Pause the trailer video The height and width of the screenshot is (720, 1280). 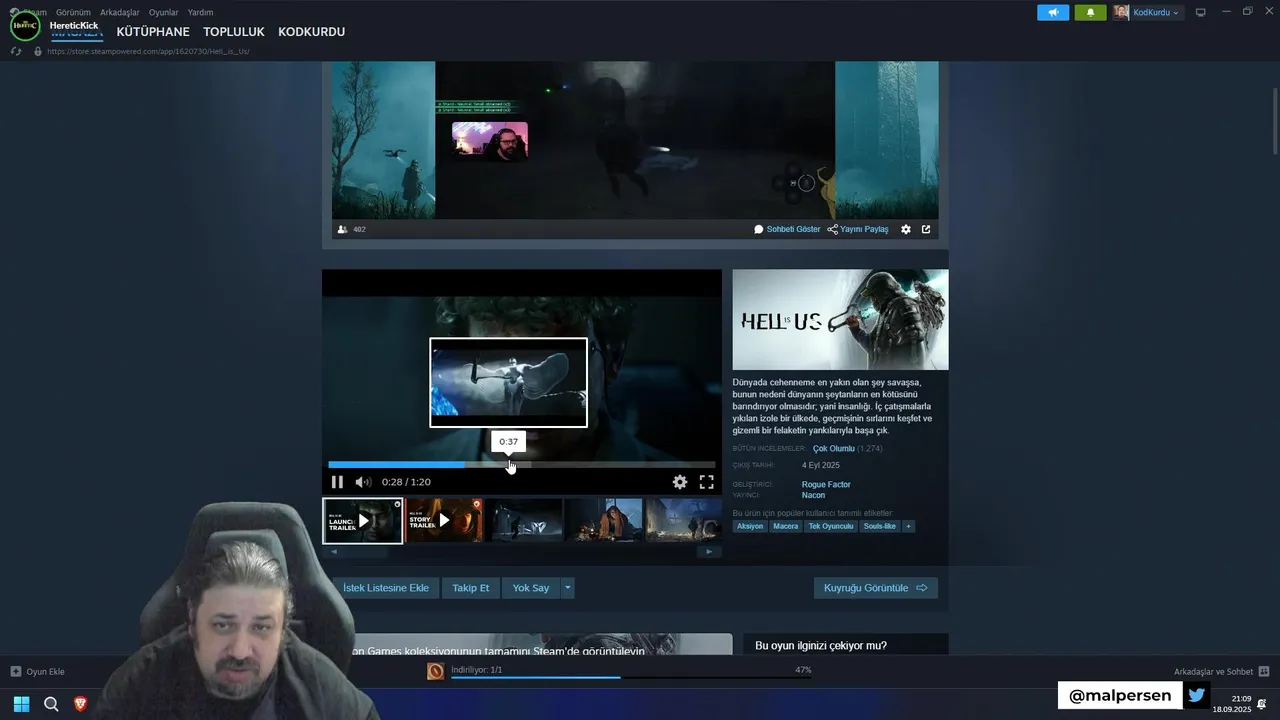(337, 482)
